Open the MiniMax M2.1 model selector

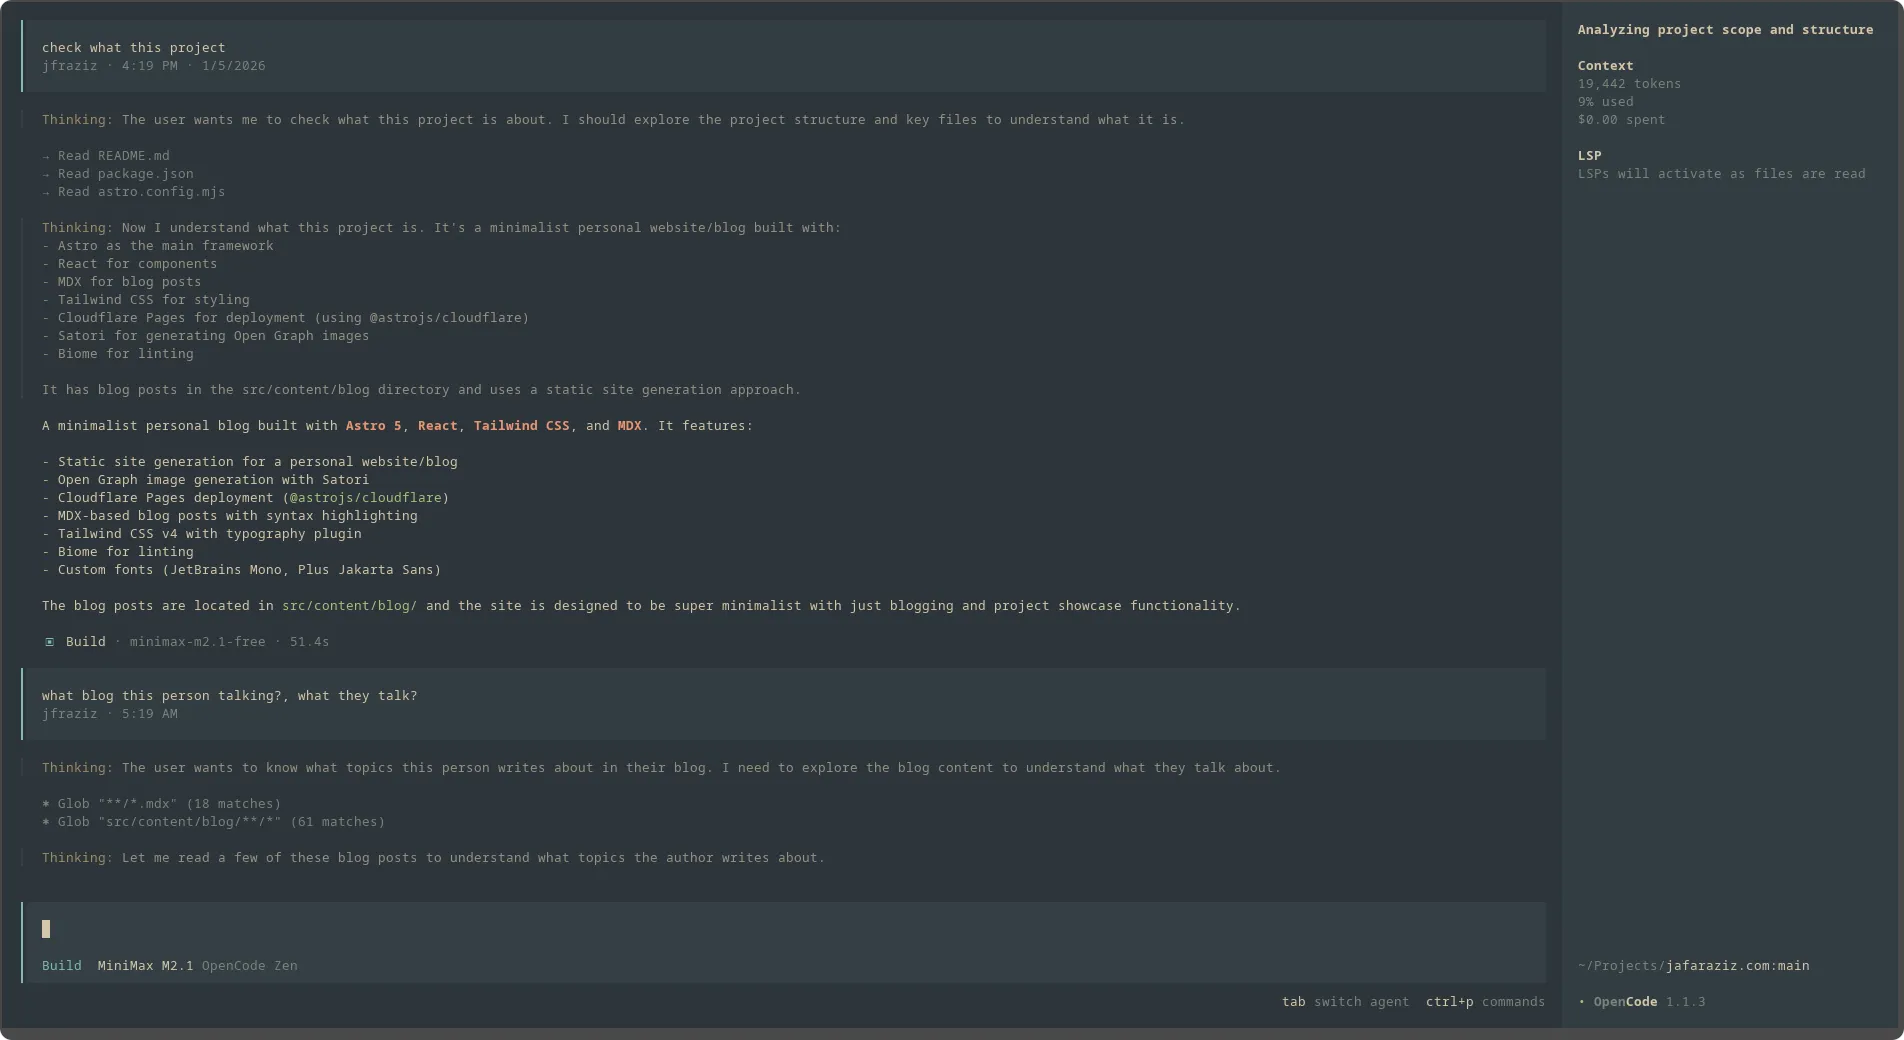(x=143, y=965)
